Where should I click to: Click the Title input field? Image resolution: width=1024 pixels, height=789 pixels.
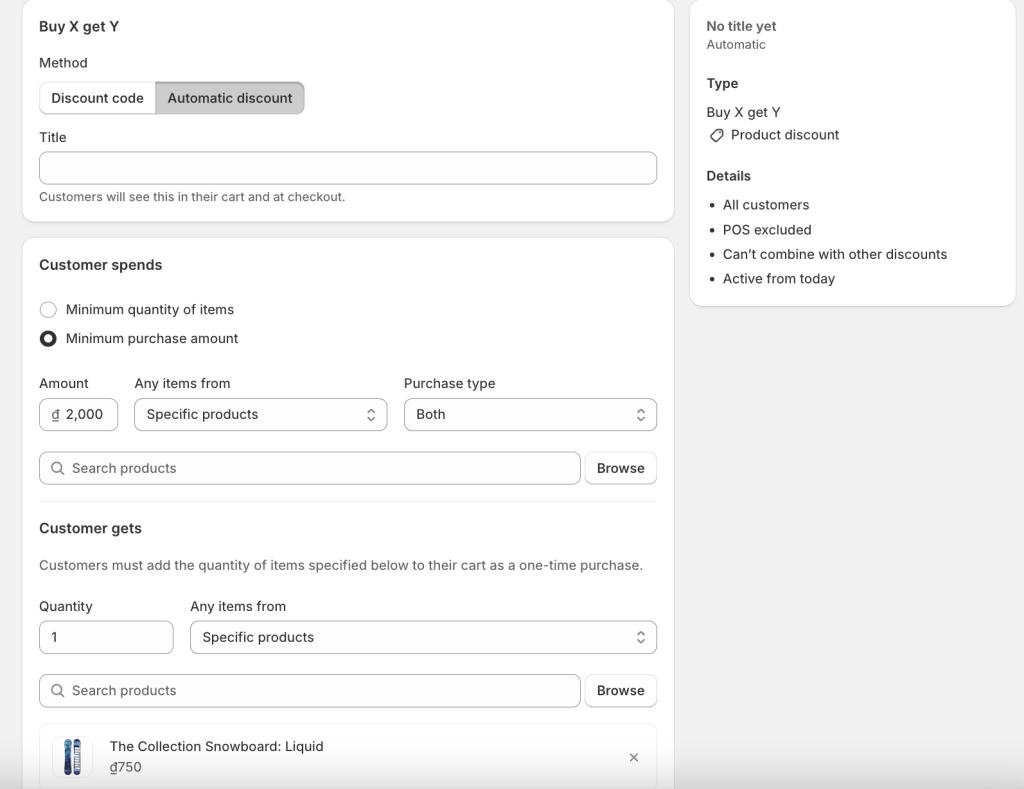pyautogui.click(x=347, y=168)
